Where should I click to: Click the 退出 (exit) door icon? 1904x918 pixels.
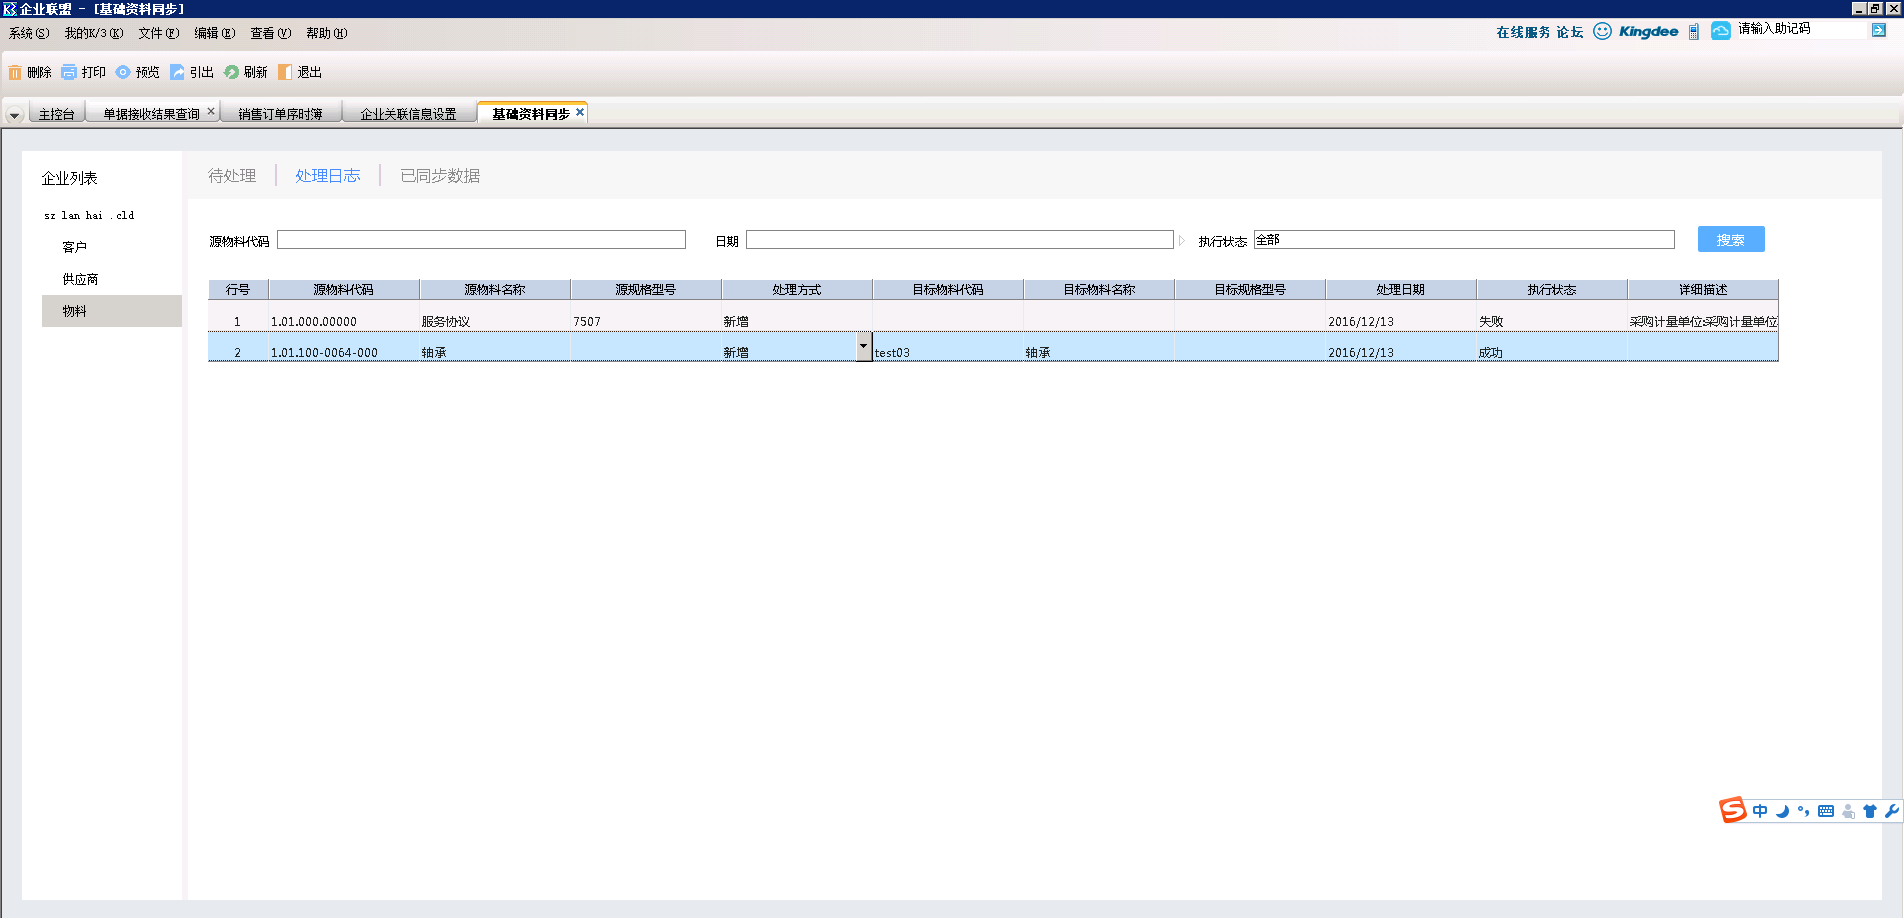(x=285, y=72)
